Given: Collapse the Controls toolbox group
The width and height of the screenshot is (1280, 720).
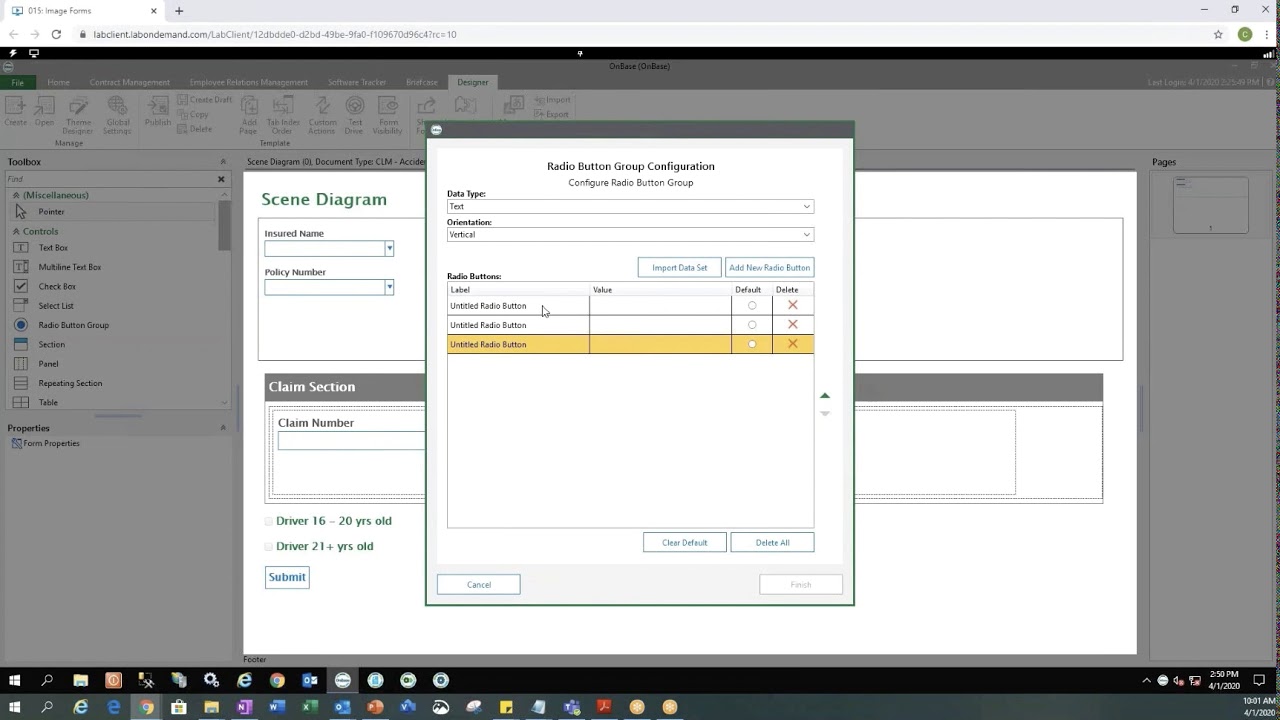Looking at the screenshot, I should [16, 231].
